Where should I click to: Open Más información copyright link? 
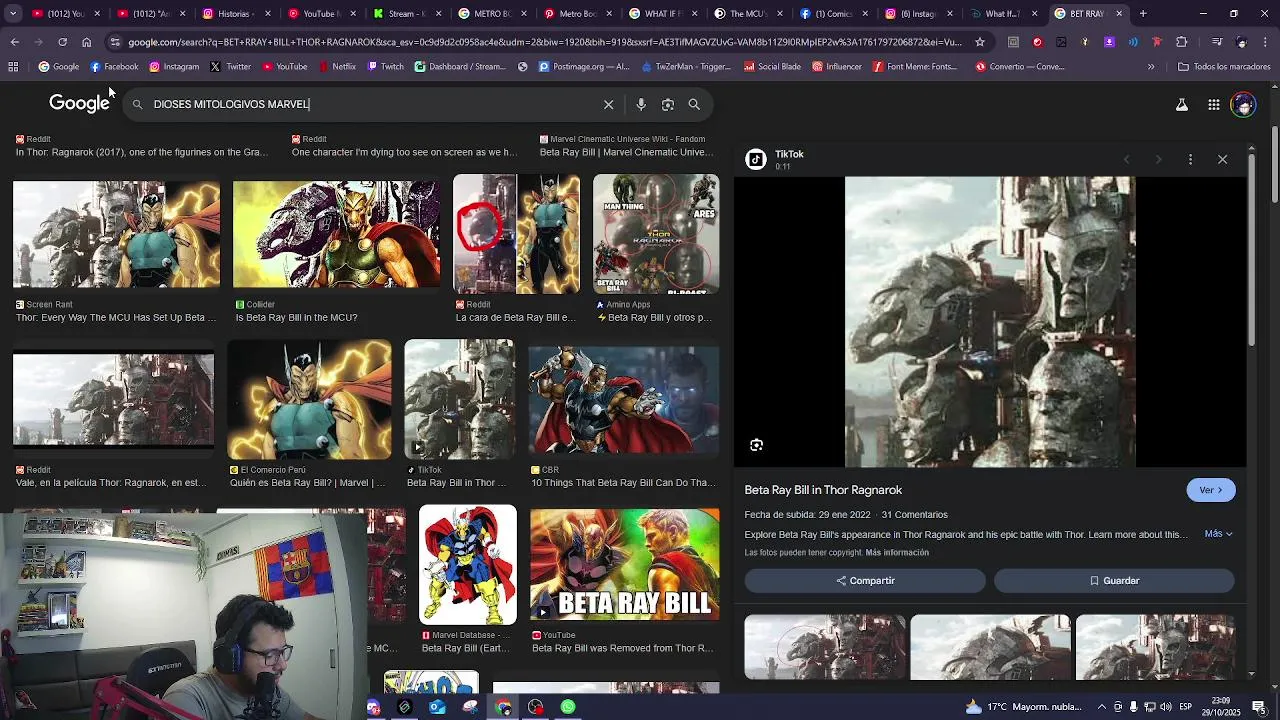tap(897, 553)
